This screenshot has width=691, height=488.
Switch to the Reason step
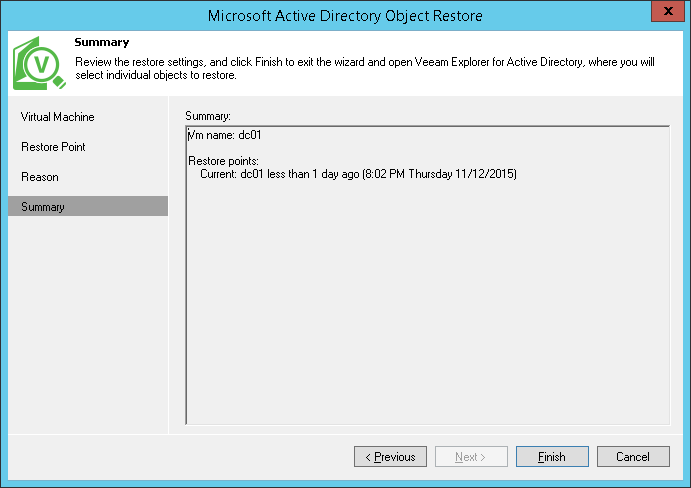40,177
